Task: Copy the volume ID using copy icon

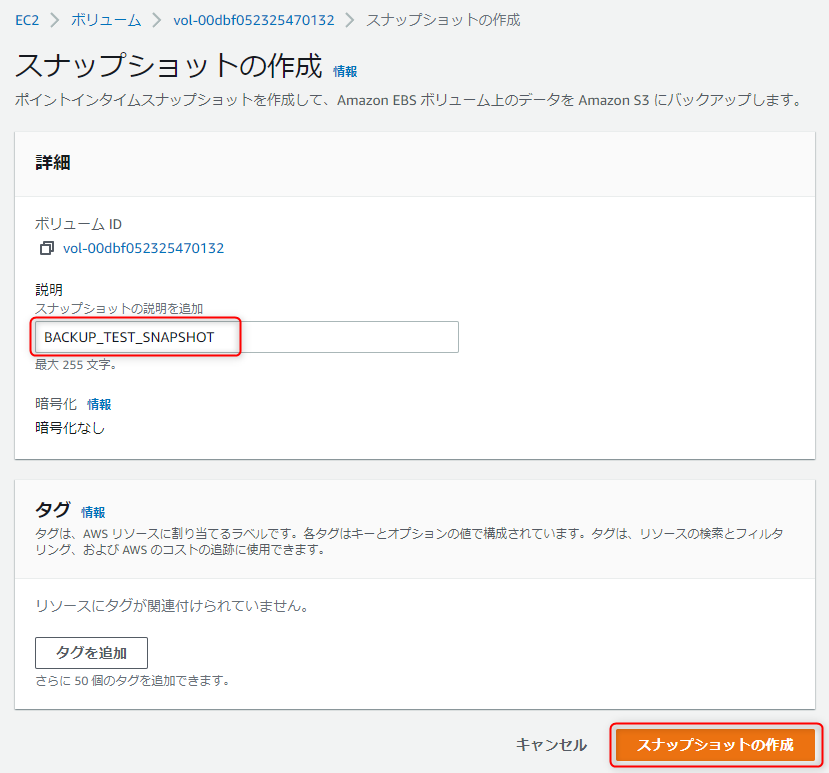Action: (47, 248)
